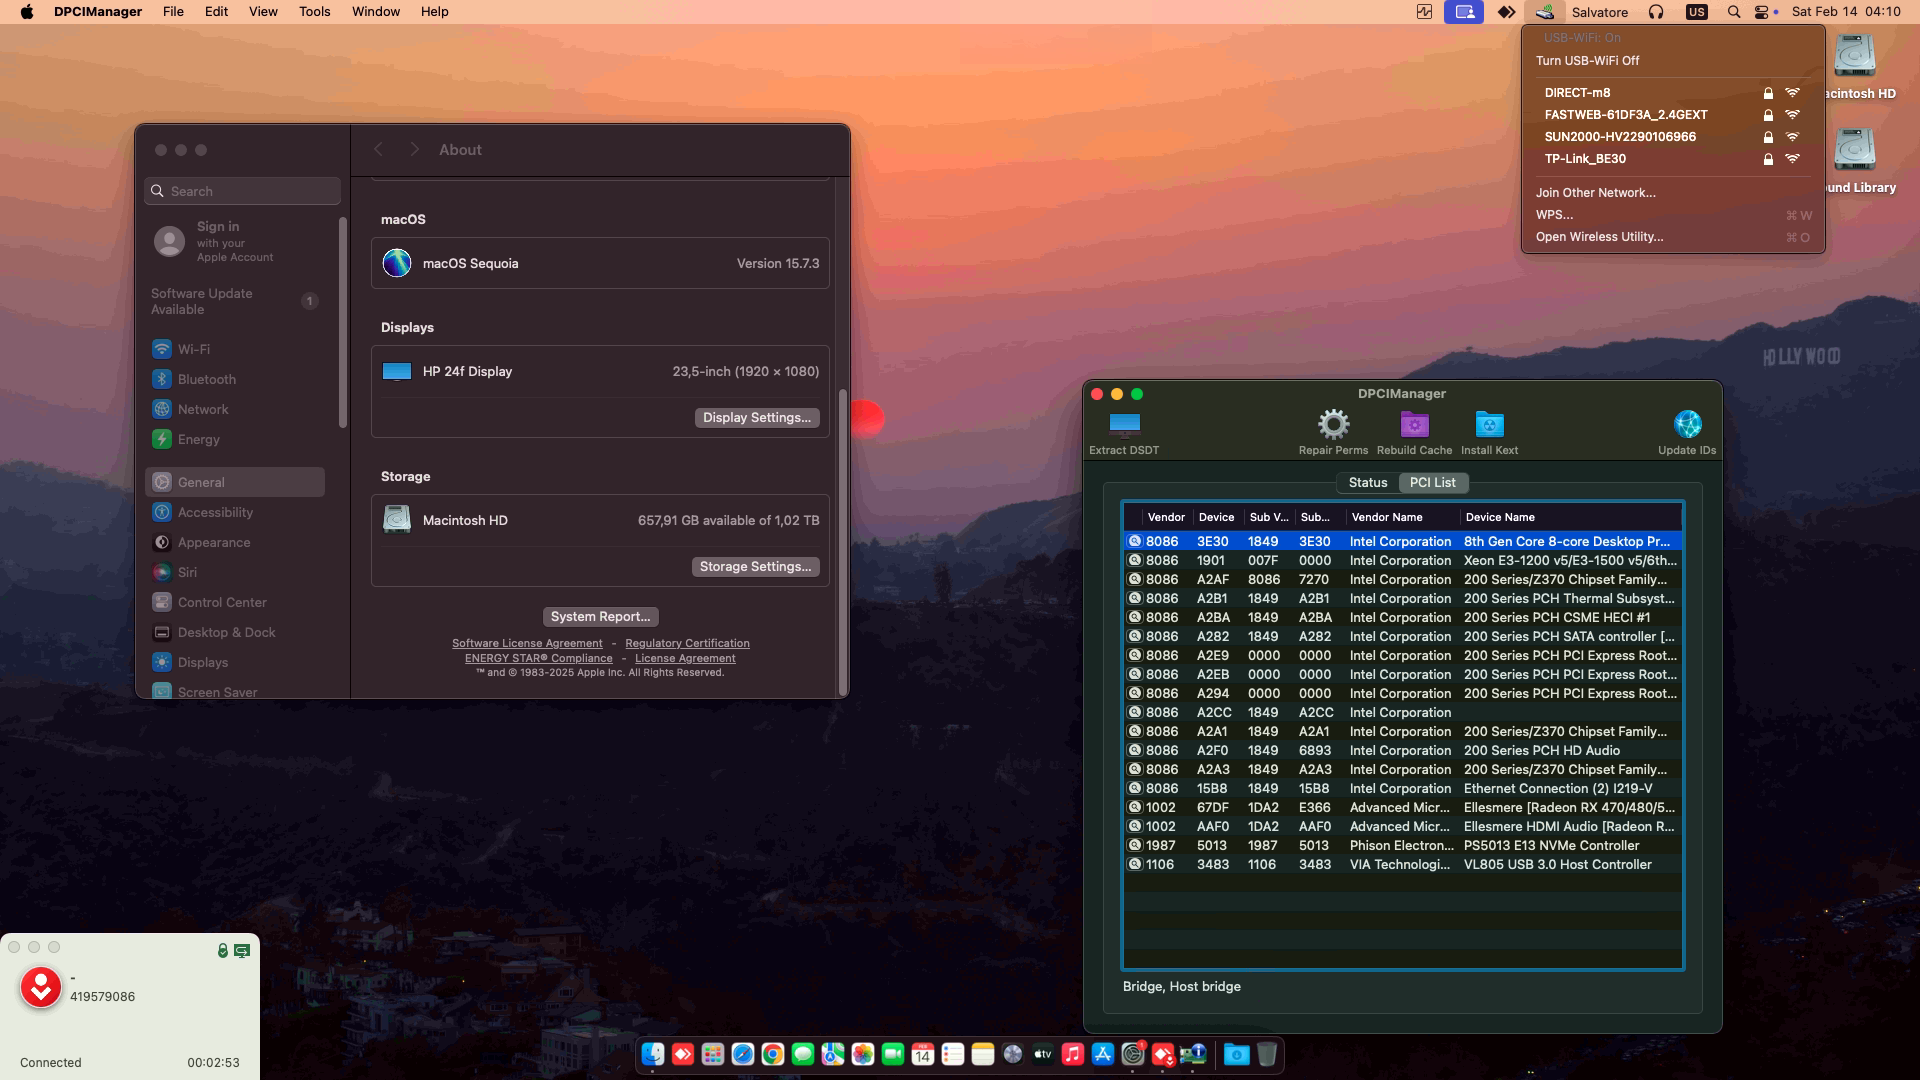1920x1080 pixels.
Task: Select the Ethernet Connection (2) I219-V row
Action: (x=1402, y=789)
